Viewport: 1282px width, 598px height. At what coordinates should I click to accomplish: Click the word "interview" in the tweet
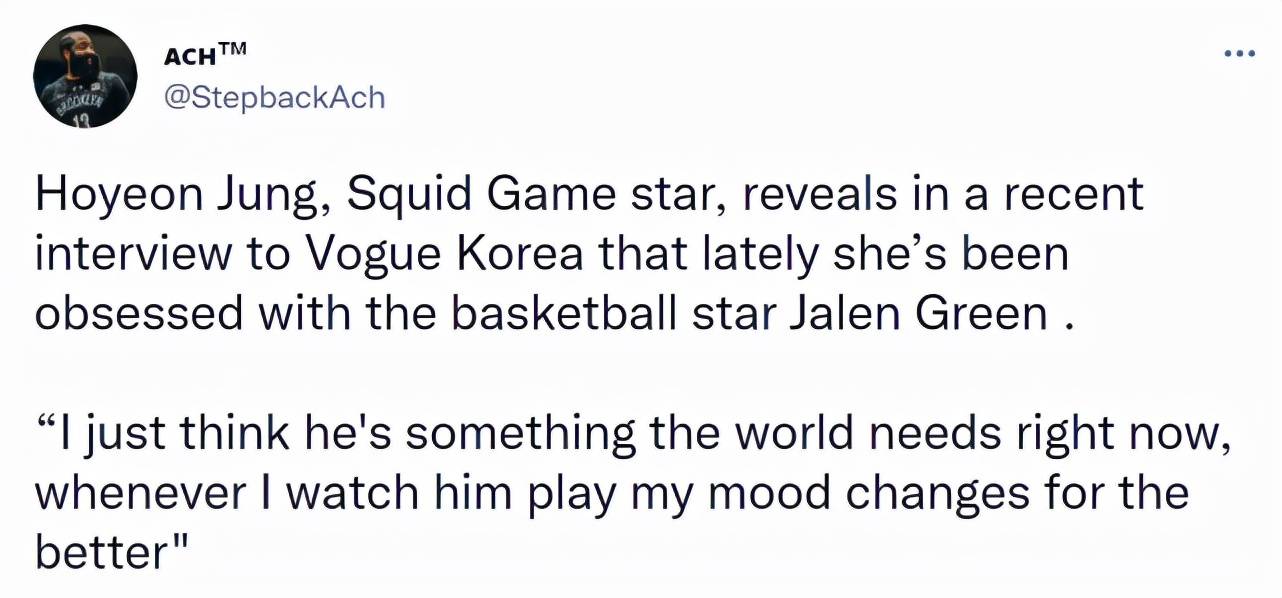(x=121, y=255)
